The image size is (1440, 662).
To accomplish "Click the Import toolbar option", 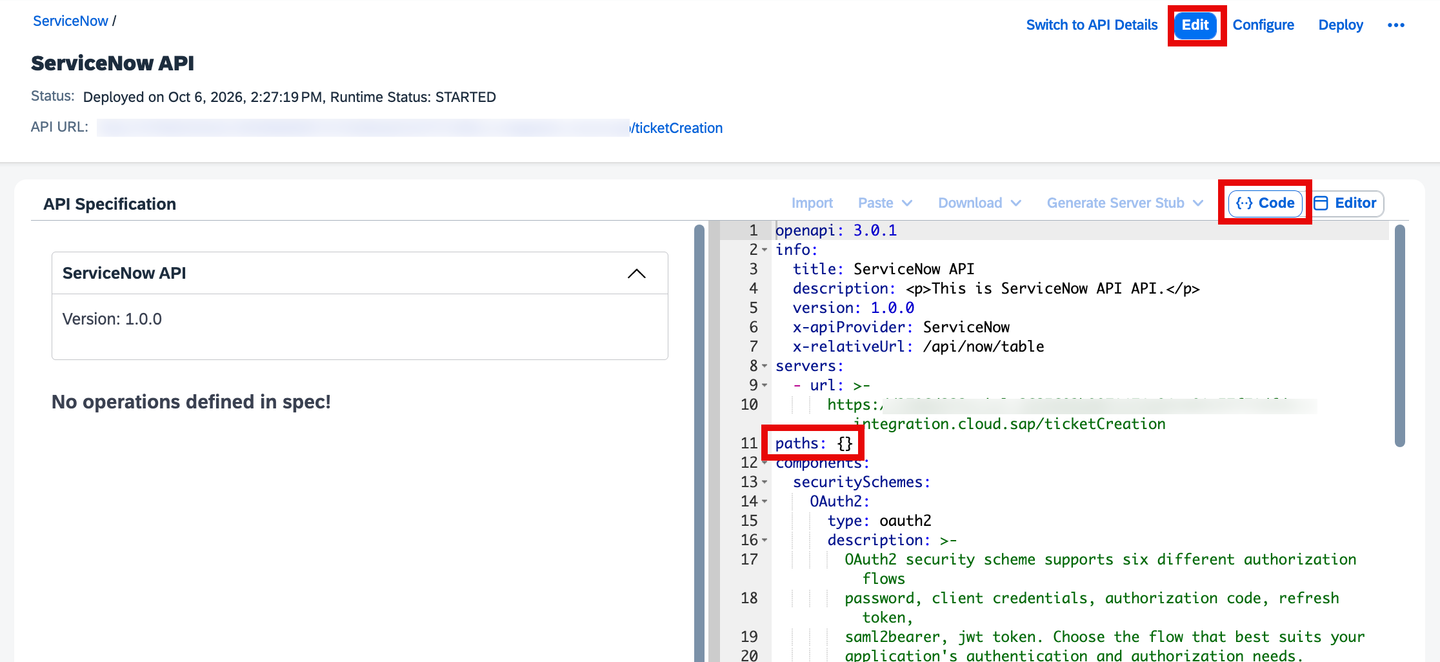I will [812, 203].
